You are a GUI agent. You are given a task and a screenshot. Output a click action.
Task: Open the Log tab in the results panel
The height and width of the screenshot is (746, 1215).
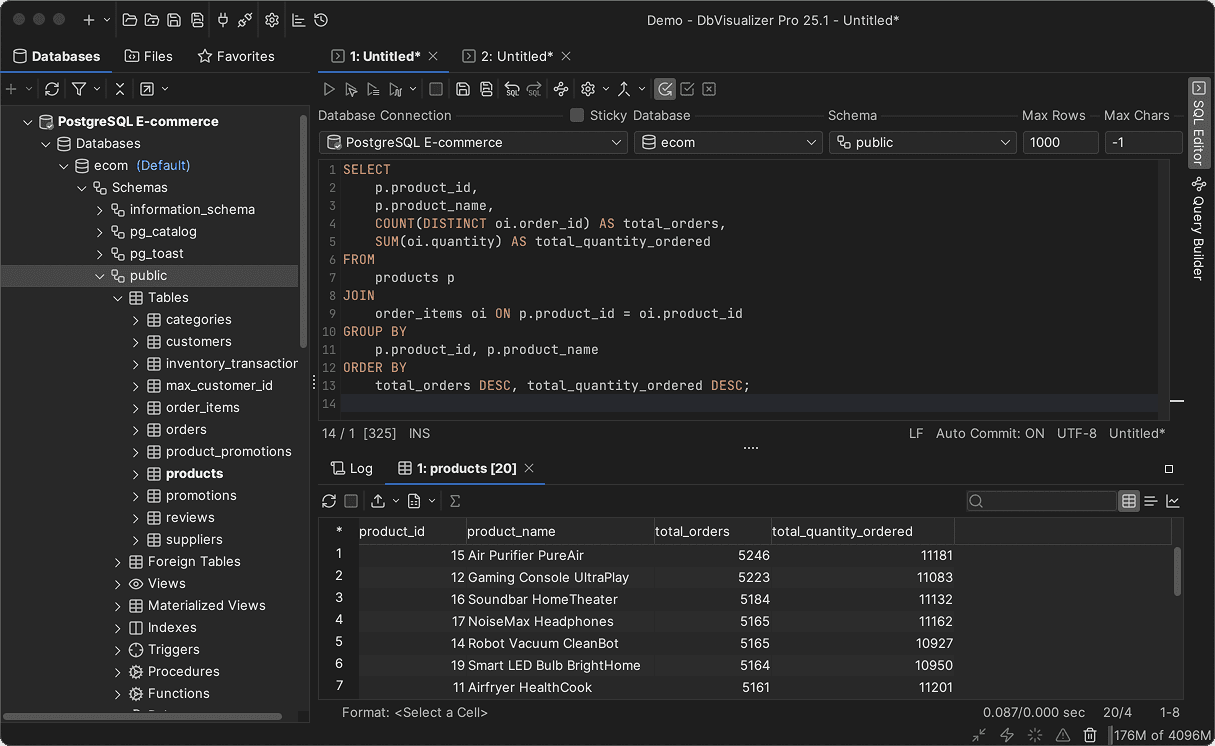(x=352, y=467)
